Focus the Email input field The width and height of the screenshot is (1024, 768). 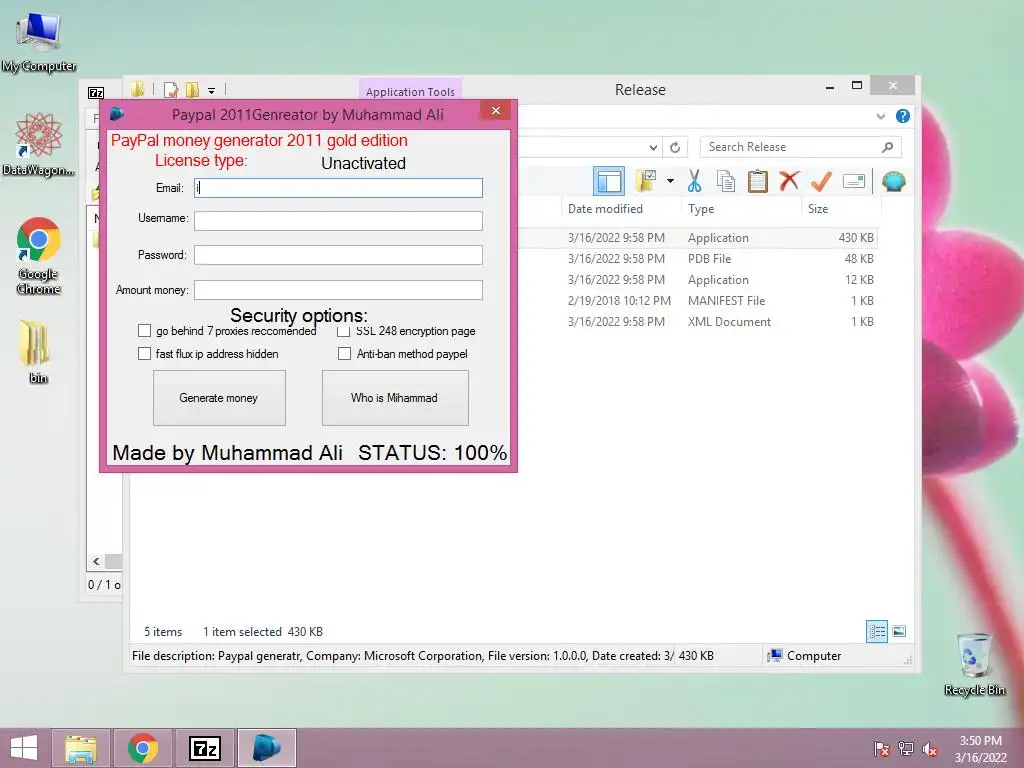[x=338, y=188]
